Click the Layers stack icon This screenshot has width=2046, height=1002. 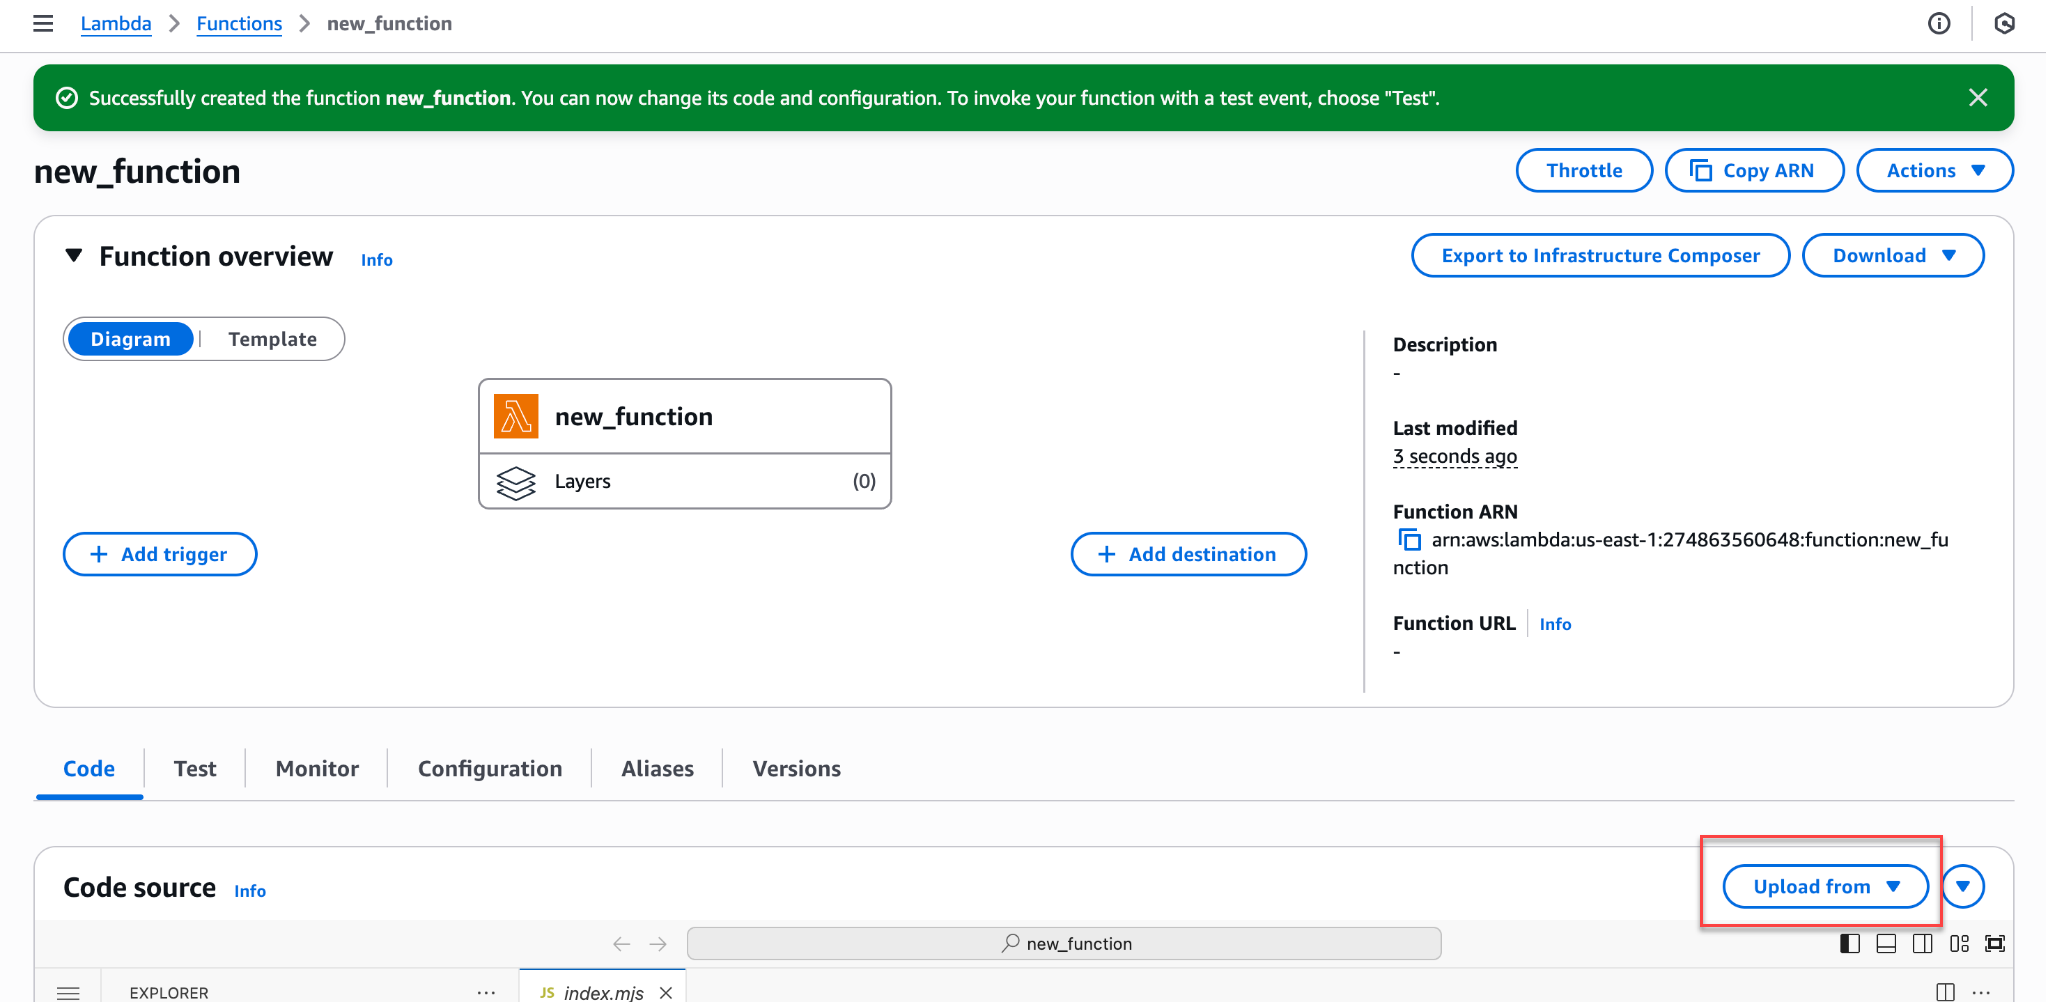pos(516,482)
